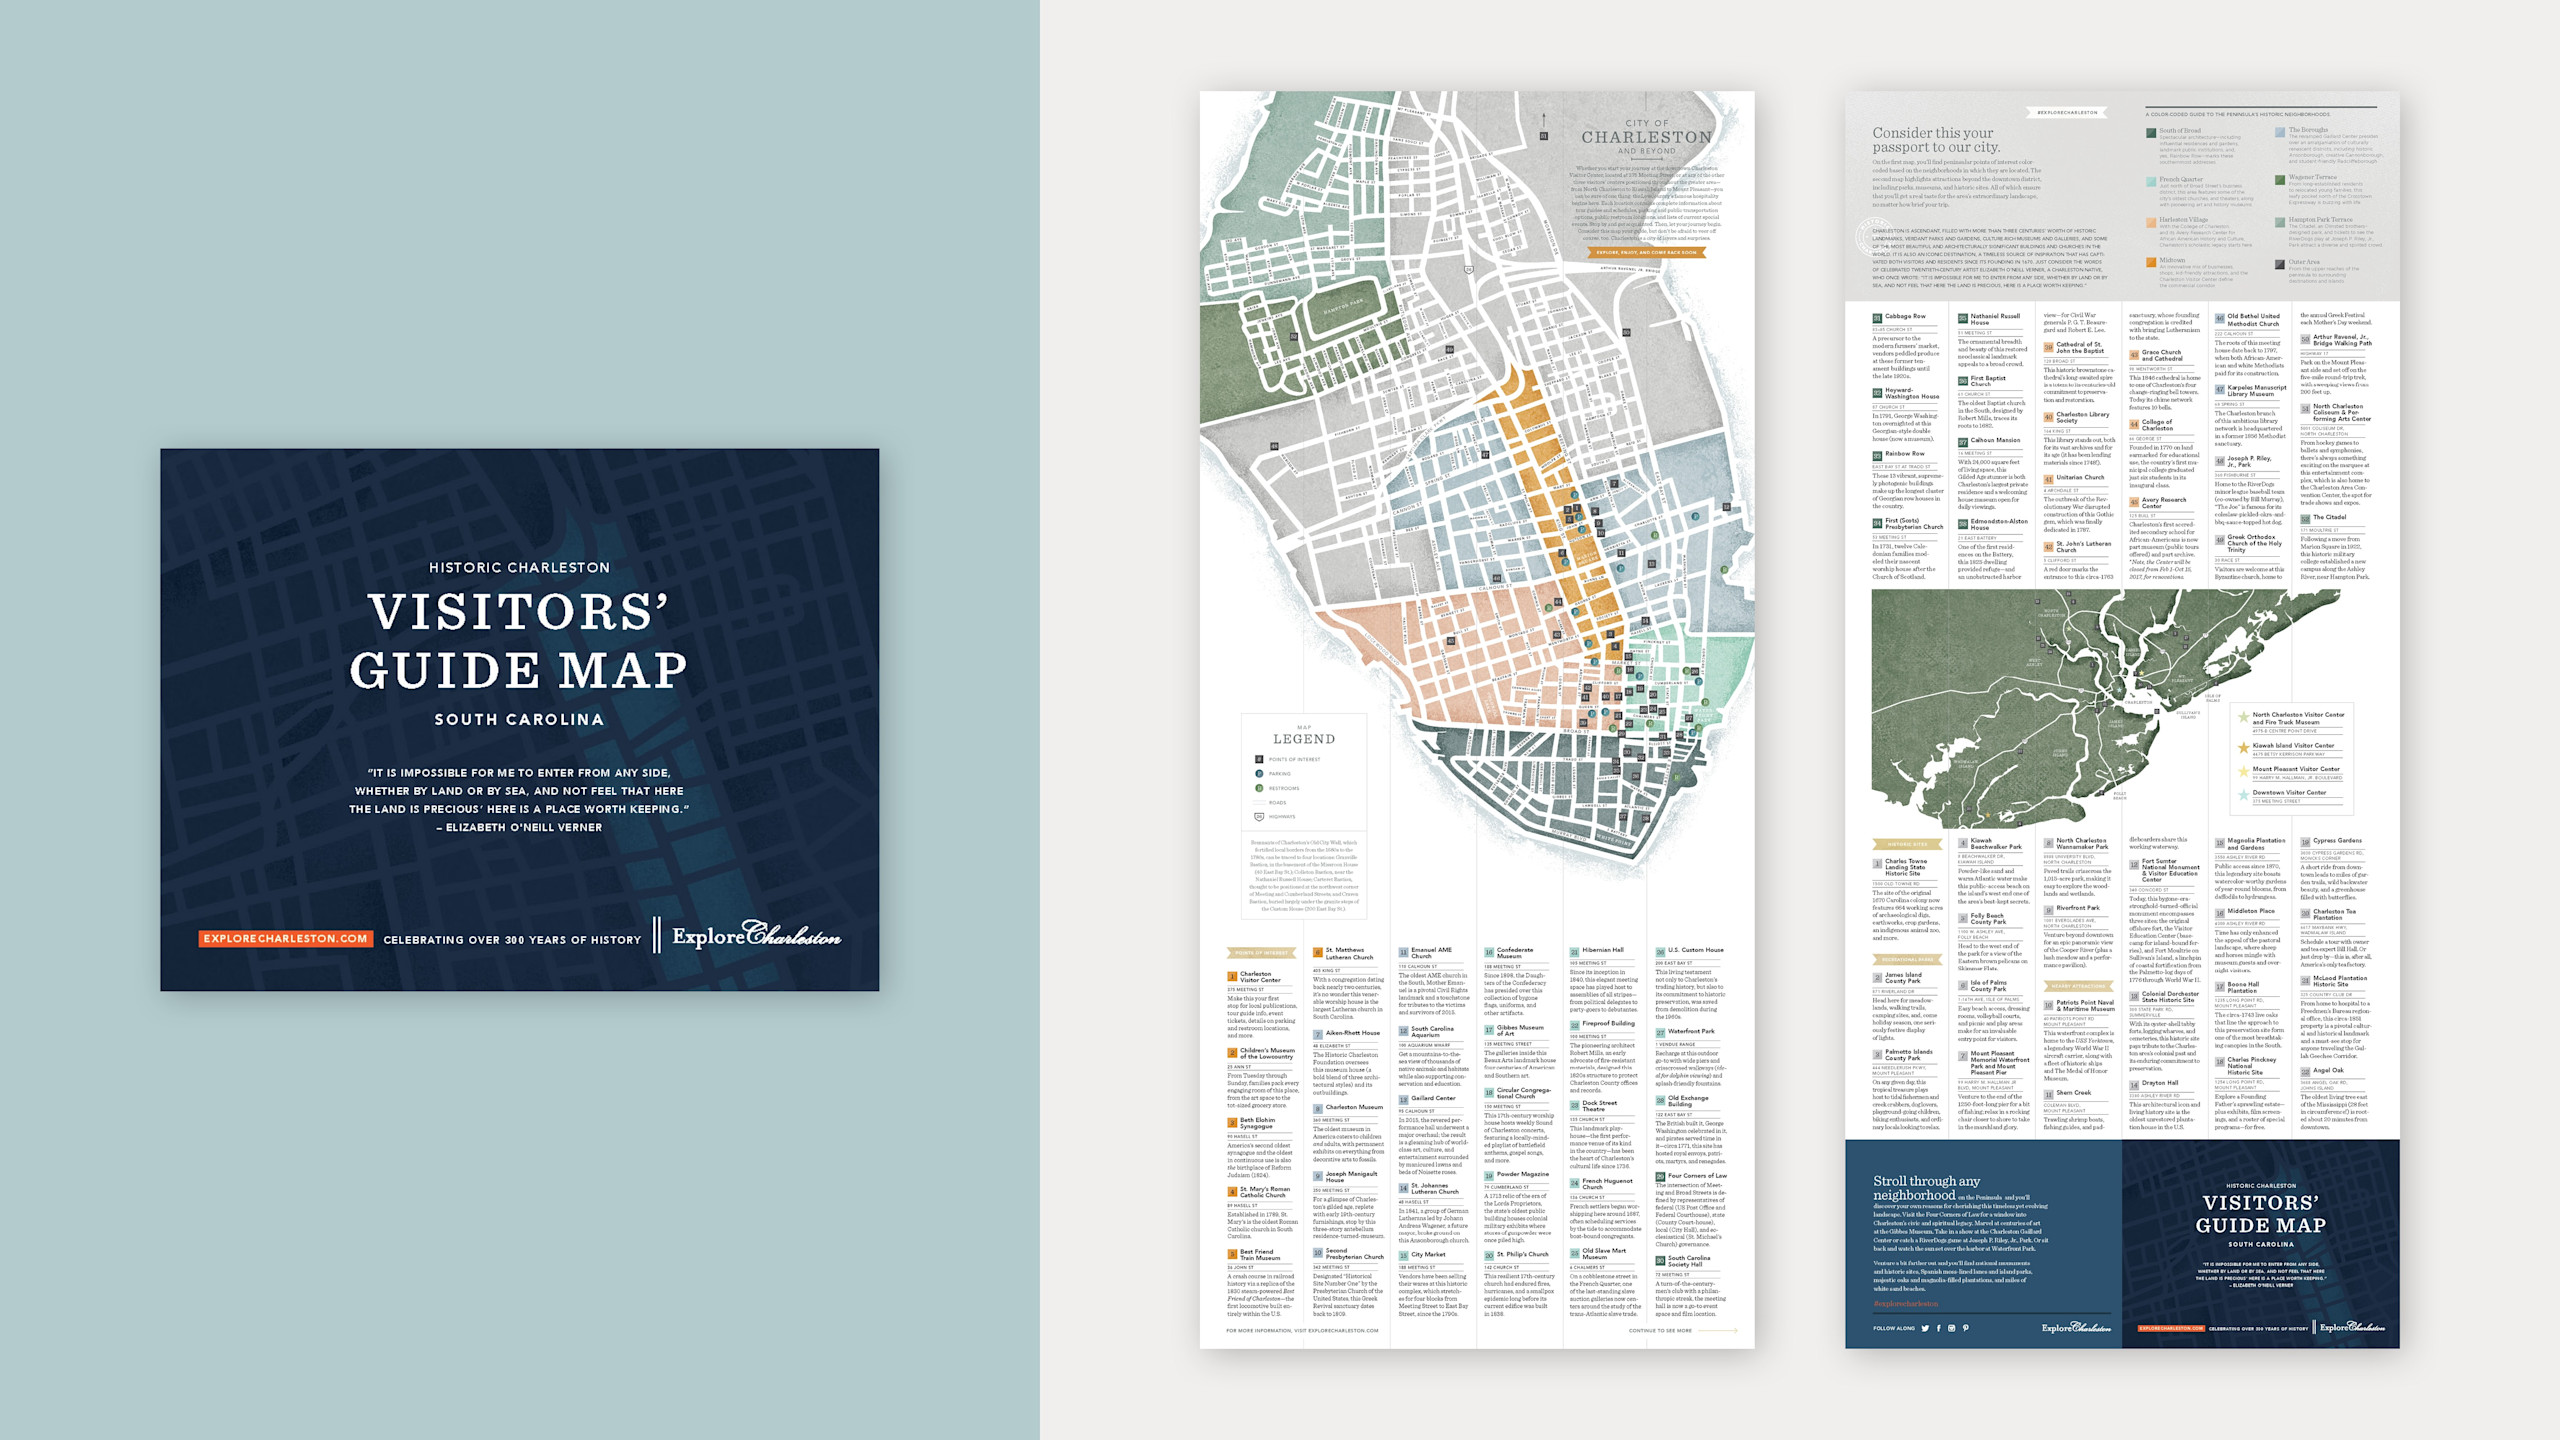The width and height of the screenshot is (2560, 1440).
Task: Click the star beside Downtown Visitor Center
Action: click(x=2244, y=794)
